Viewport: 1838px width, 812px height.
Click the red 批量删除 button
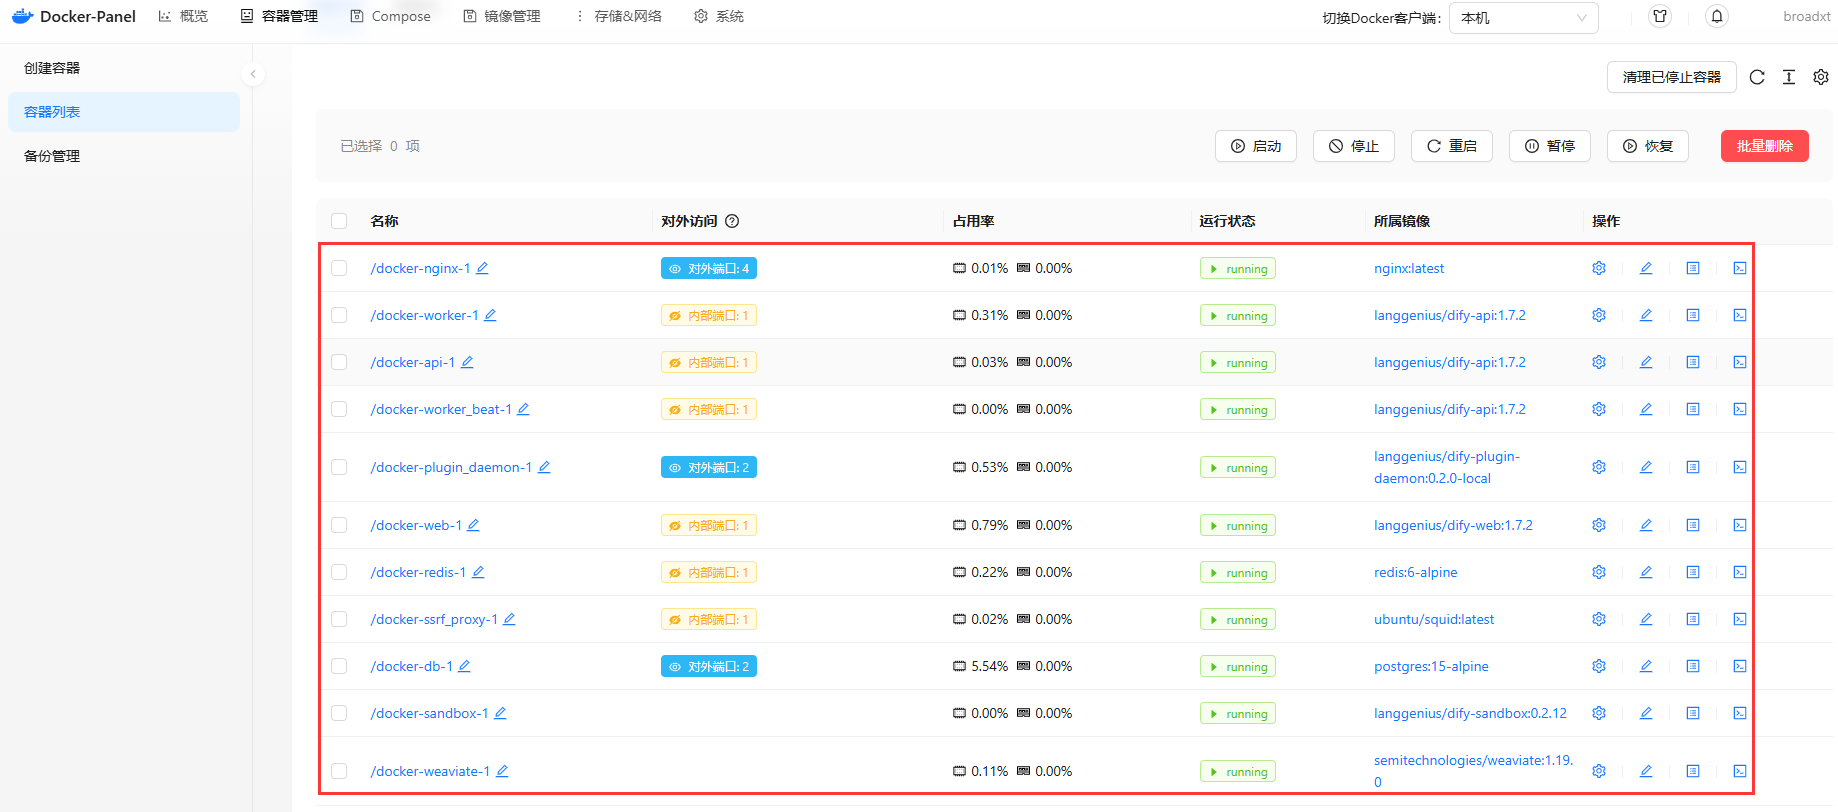(1764, 146)
